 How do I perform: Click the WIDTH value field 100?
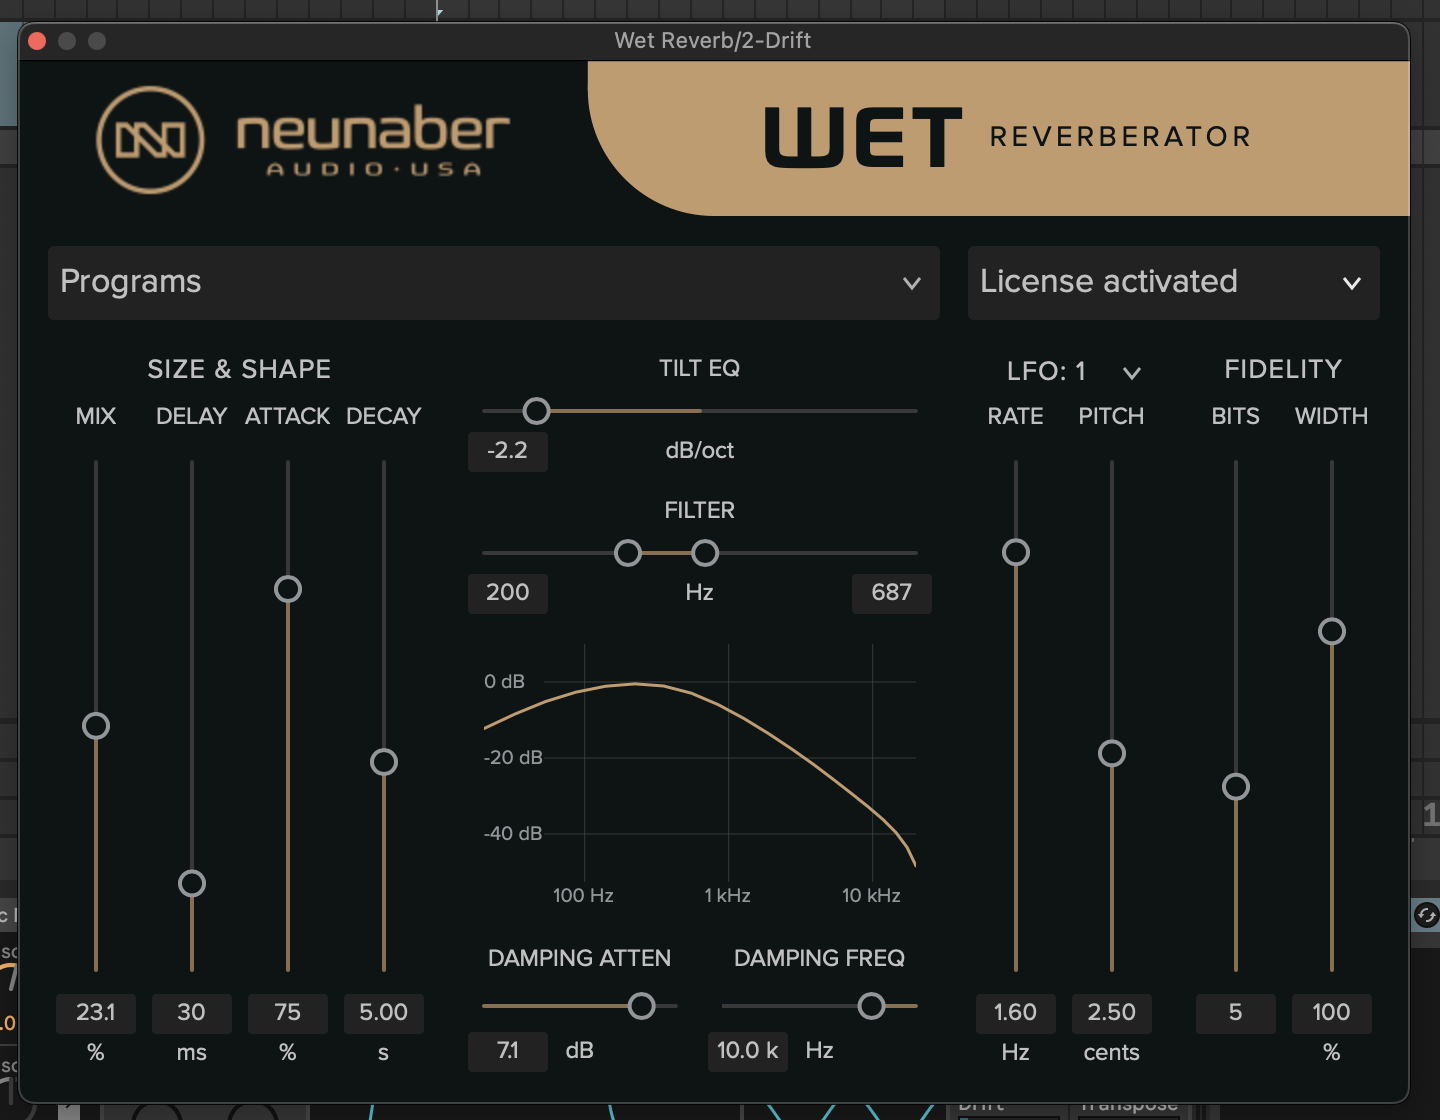[x=1332, y=1013]
